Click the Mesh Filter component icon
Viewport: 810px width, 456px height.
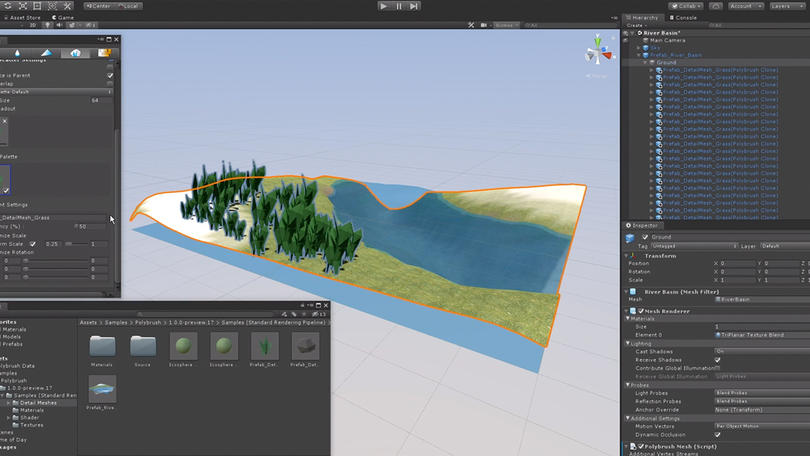pyautogui.click(x=633, y=292)
